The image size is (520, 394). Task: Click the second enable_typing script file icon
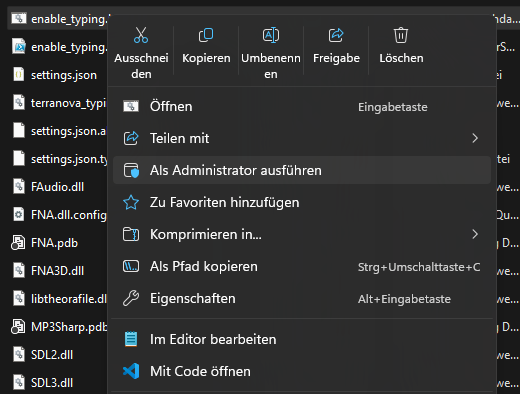[x=19, y=46]
